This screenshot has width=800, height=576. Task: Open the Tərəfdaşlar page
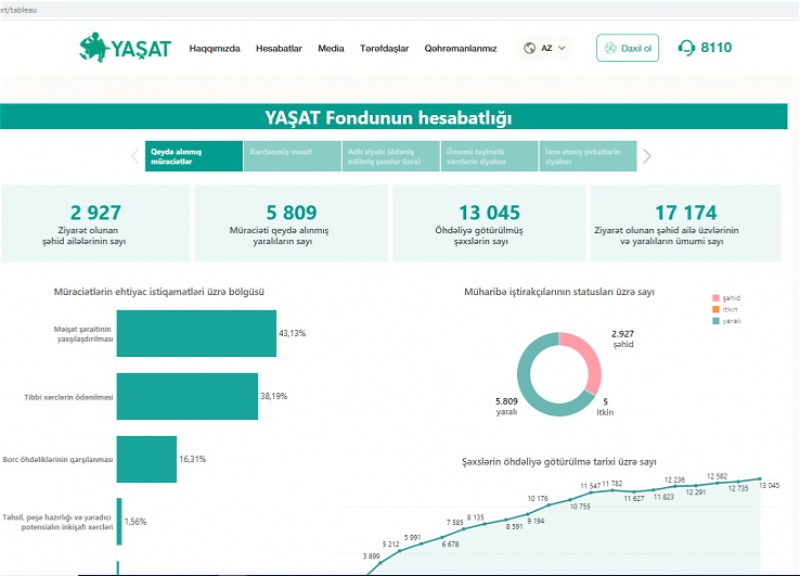pos(384,48)
